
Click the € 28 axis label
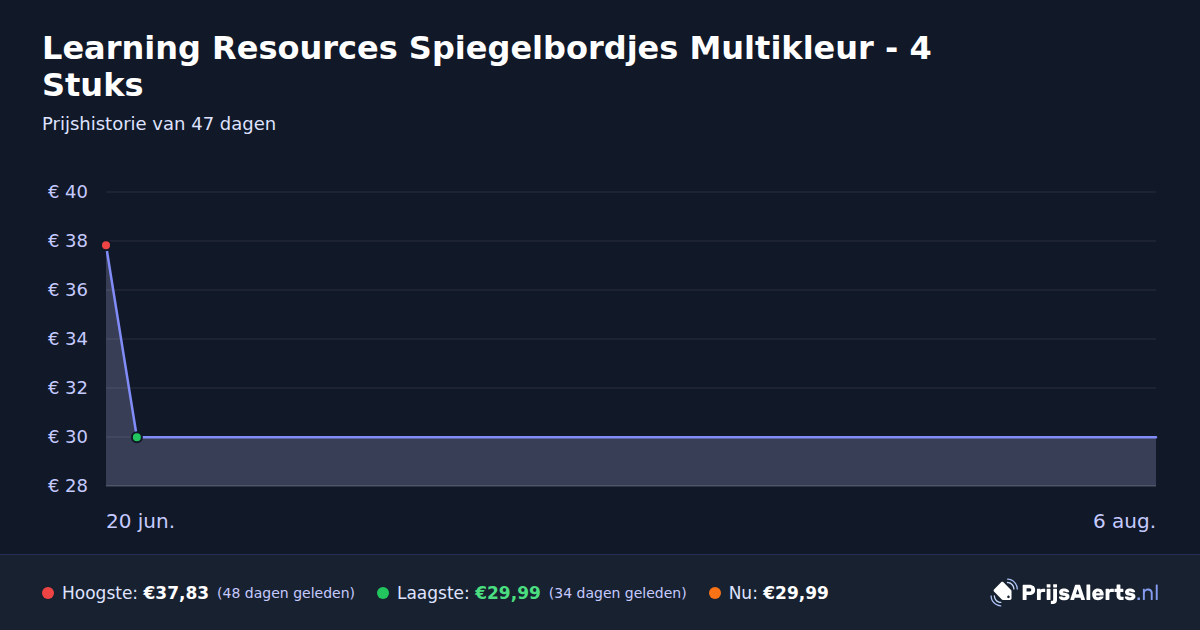point(68,486)
